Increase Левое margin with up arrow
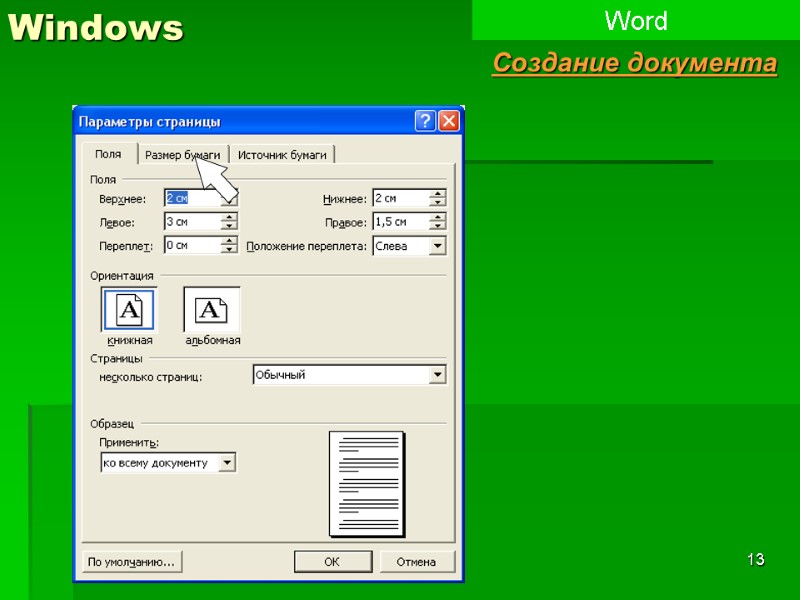The width and height of the screenshot is (800, 600). [230, 217]
